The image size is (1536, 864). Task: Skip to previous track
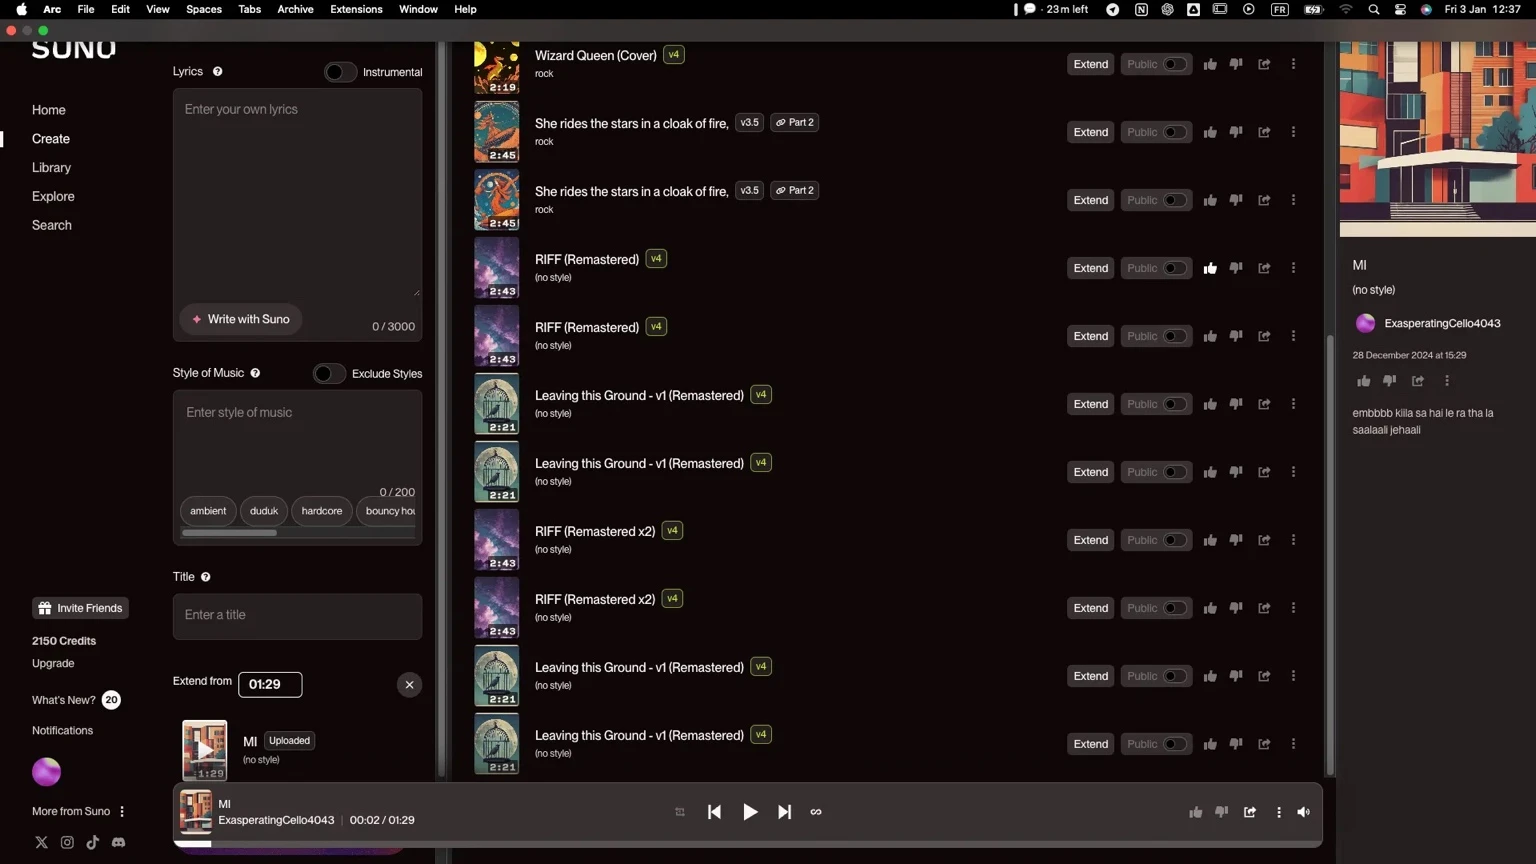coord(714,813)
